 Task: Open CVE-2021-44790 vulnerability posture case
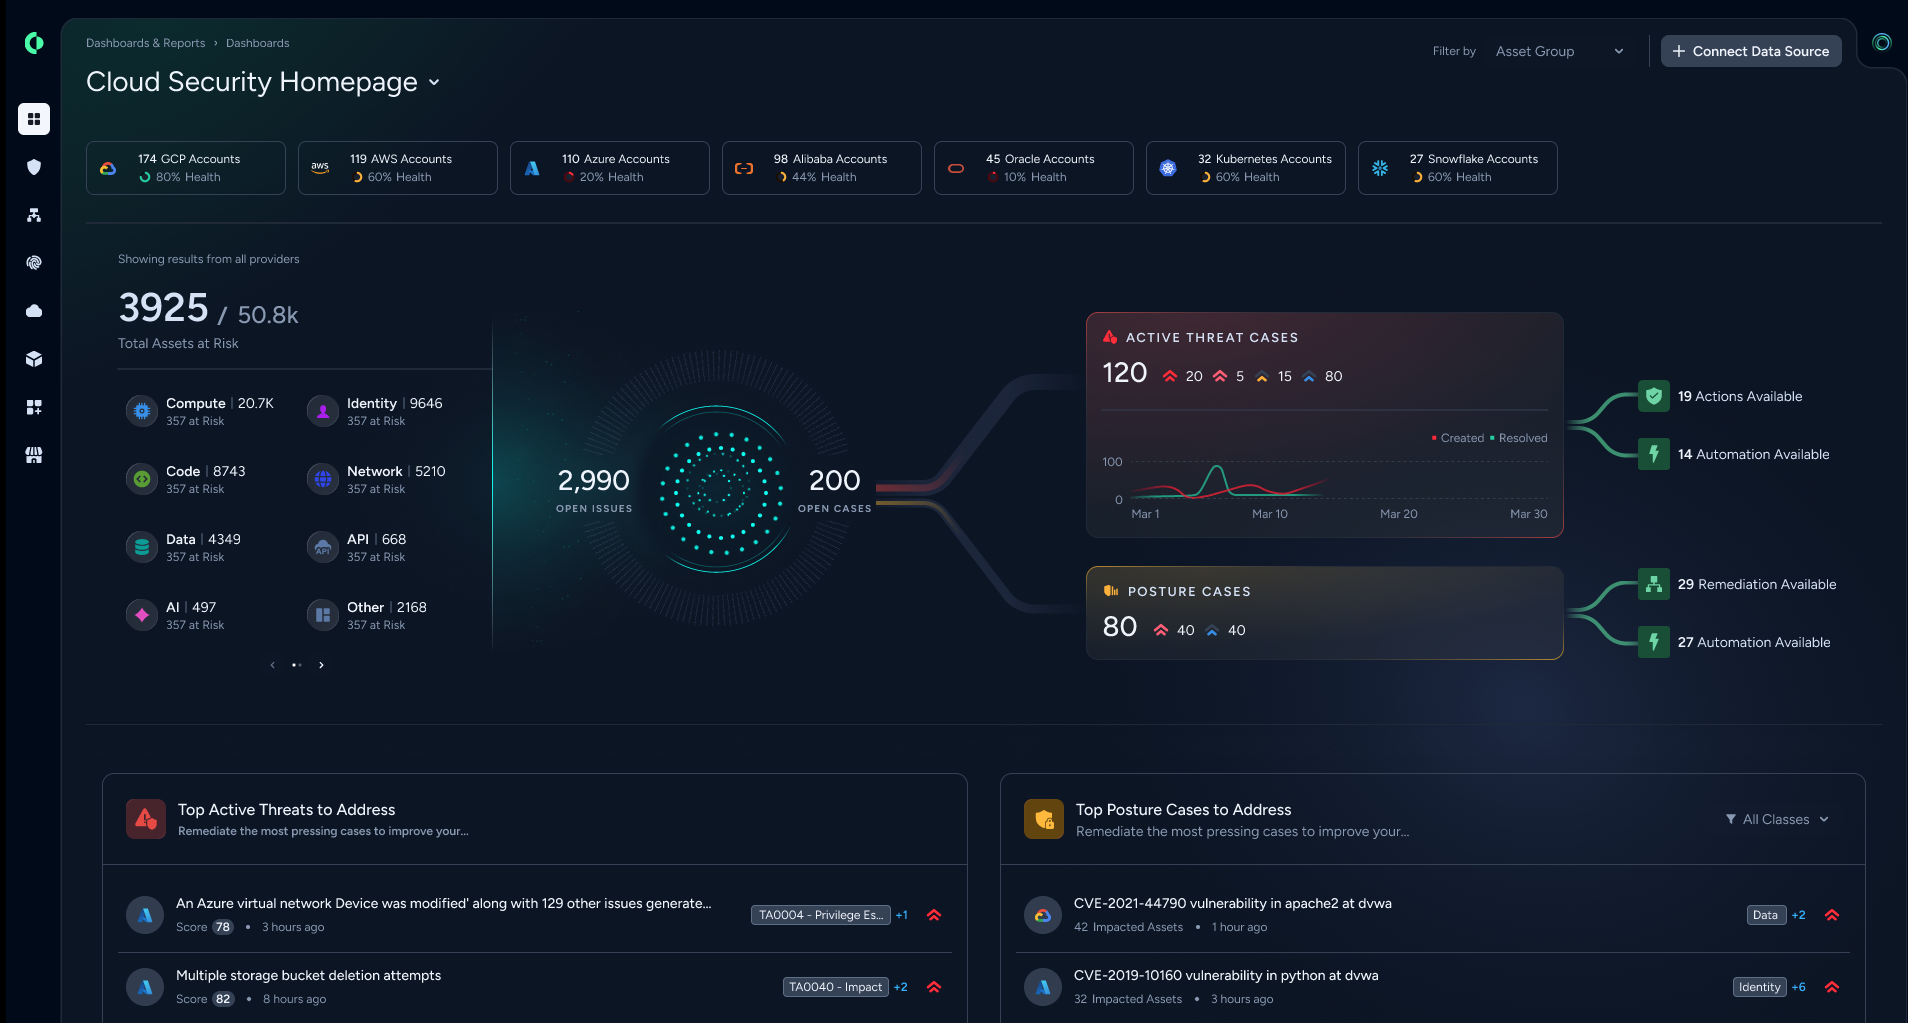pyautogui.click(x=1232, y=903)
